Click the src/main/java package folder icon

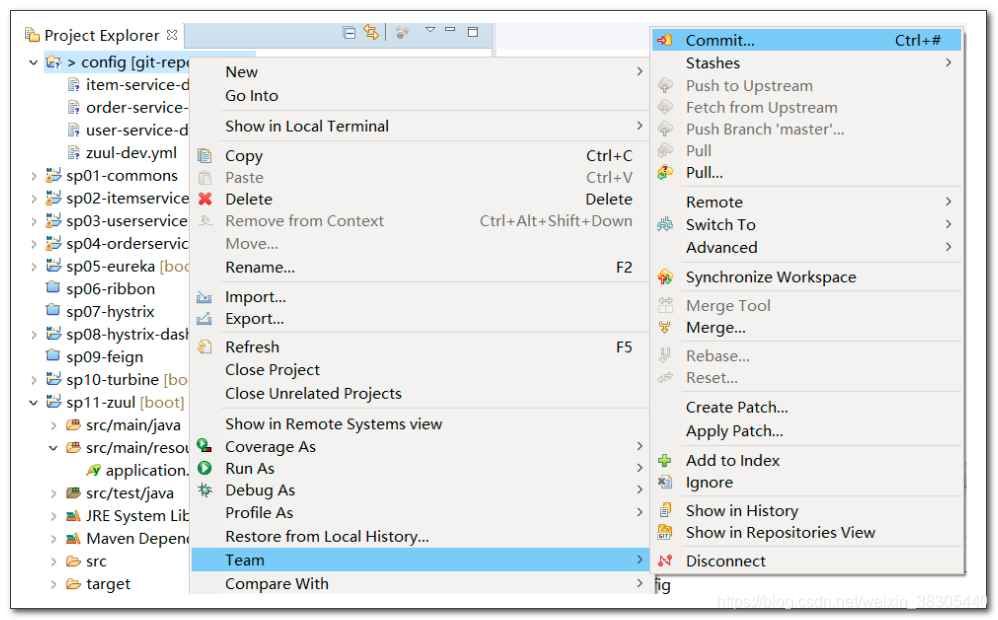click(74, 425)
